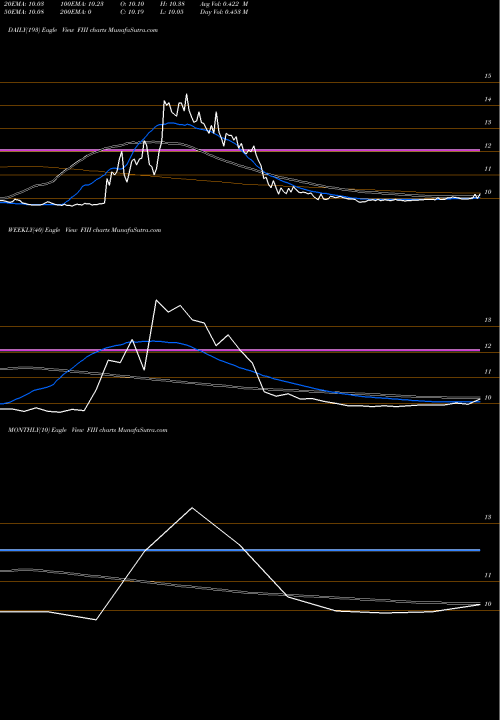Select the high price 'H:' reading
Viewport: 500px width, 720px height.
tap(172, 4)
